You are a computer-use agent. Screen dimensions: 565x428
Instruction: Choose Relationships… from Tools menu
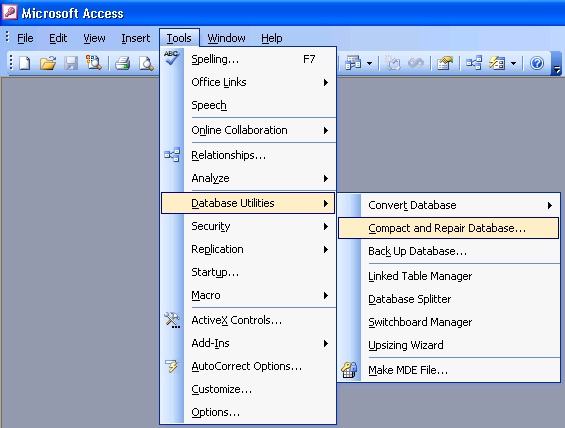pyautogui.click(x=248, y=155)
